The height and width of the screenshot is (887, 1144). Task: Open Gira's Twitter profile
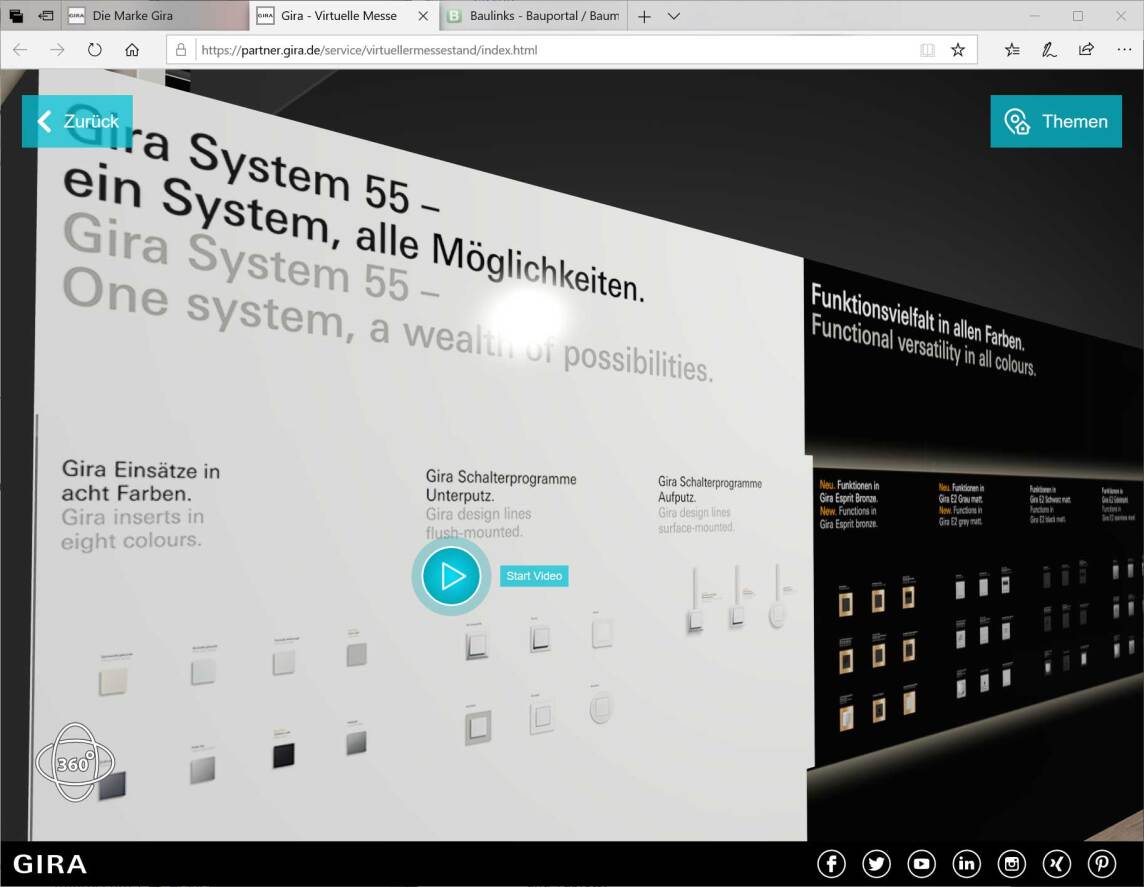click(876, 864)
